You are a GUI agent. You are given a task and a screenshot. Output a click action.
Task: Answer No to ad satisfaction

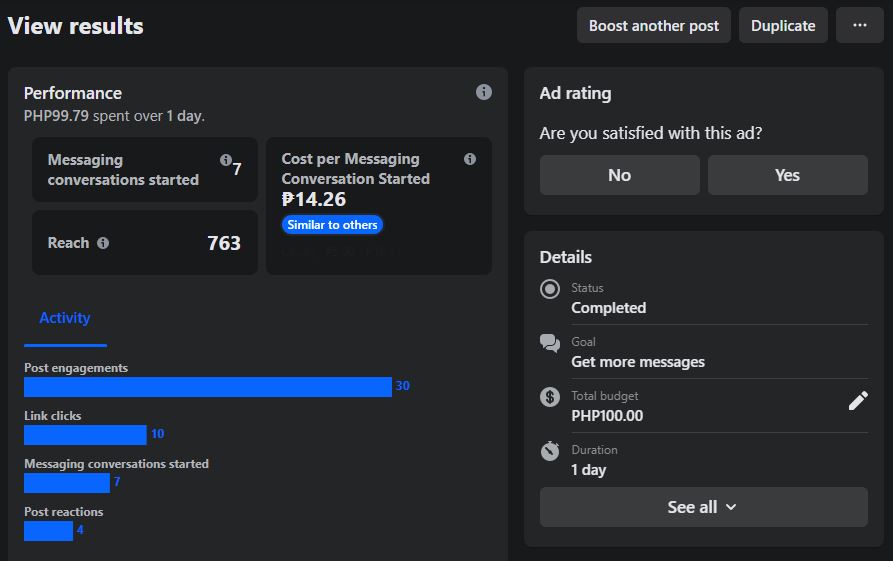click(619, 175)
